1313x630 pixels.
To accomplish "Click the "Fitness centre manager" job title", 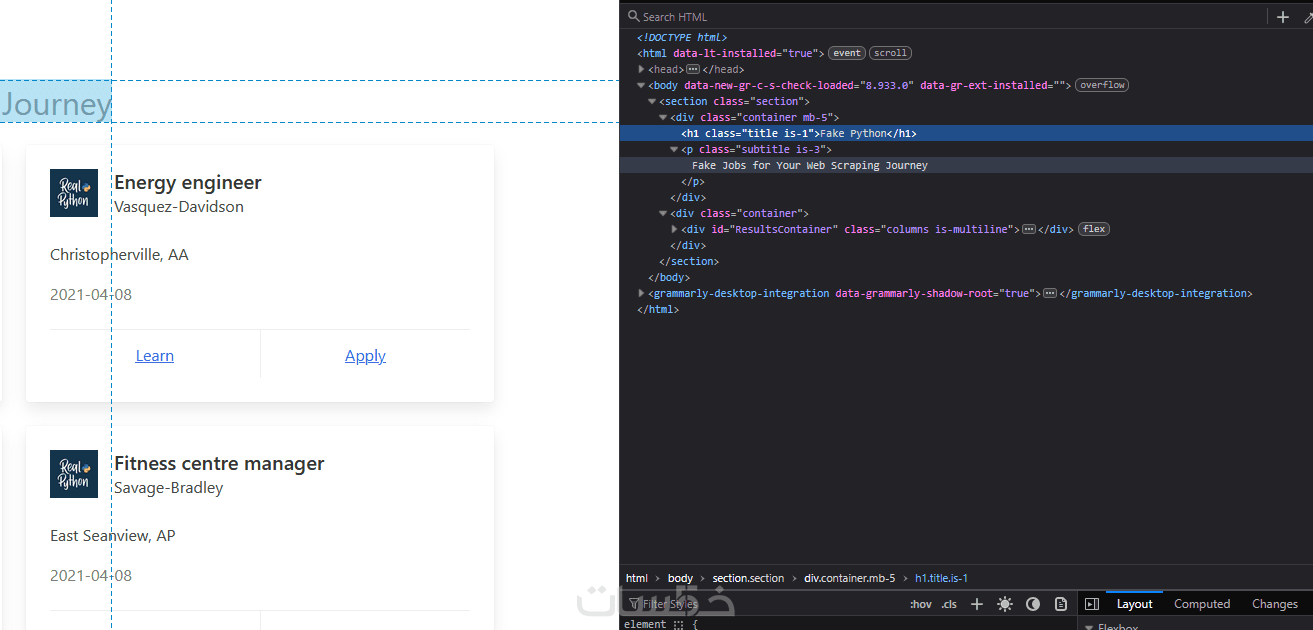I will [x=219, y=463].
